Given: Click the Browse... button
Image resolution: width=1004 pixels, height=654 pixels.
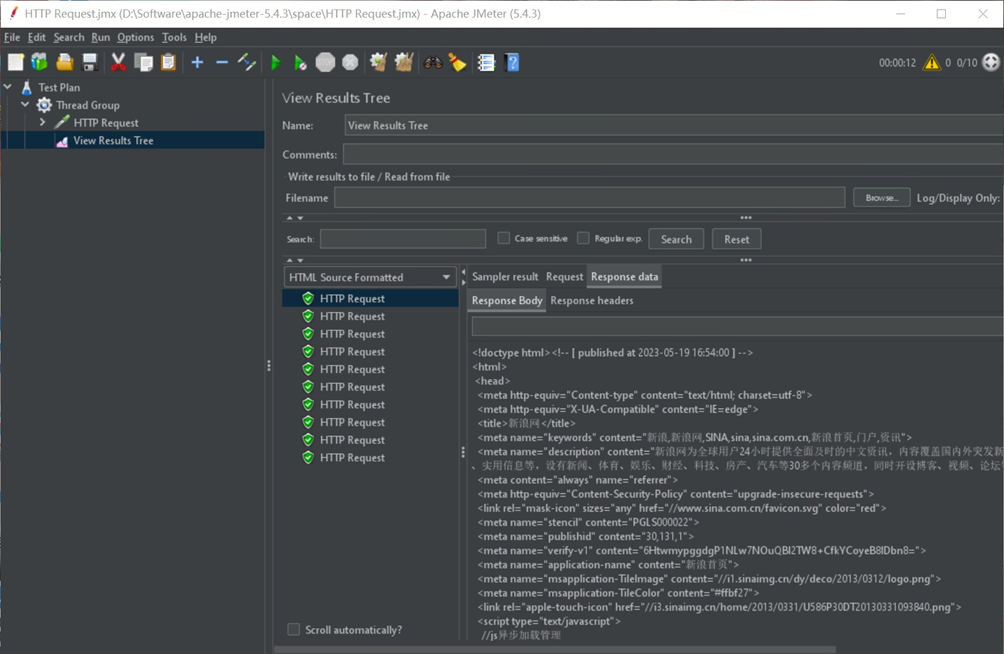Looking at the screenshot, I should tap(881, 198).
